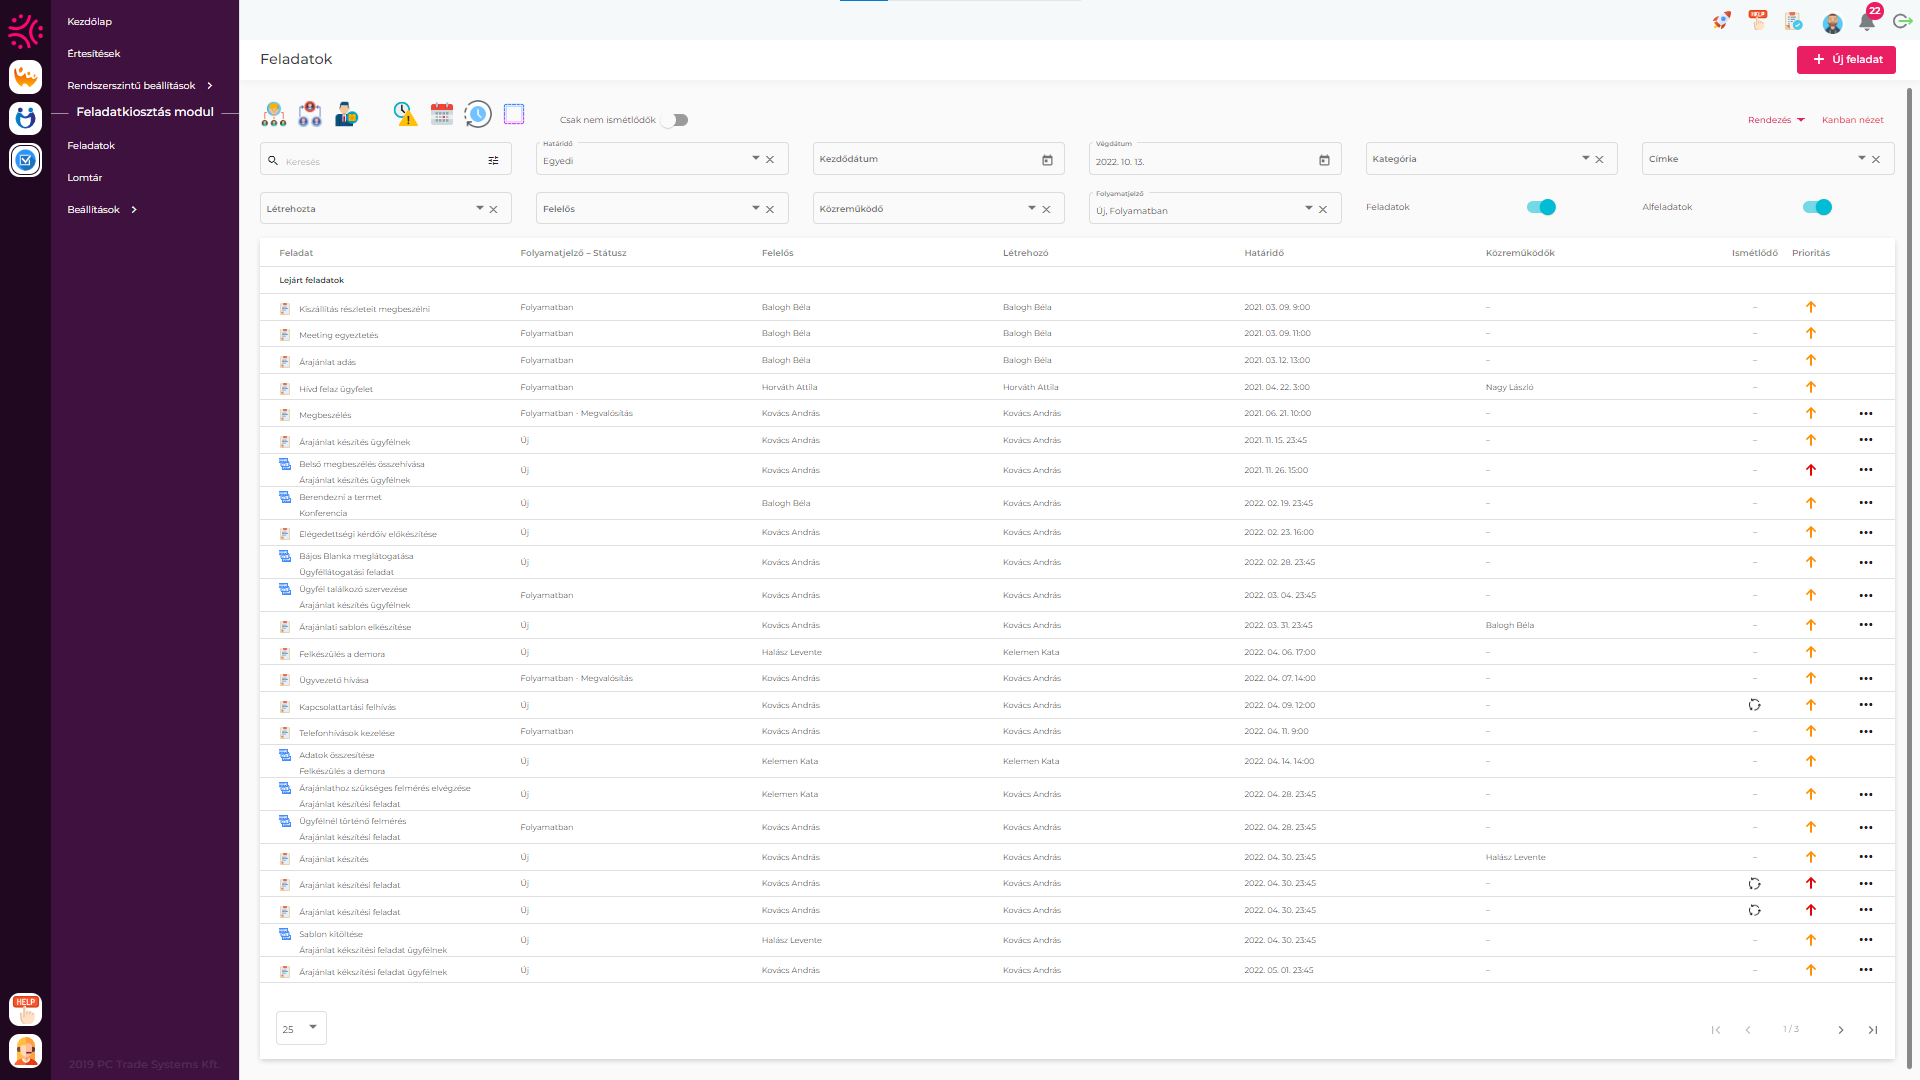Screen dimensions: 1920x1080
Task: Open Lomtár in the sidebar menu
Action: pos(85,178)
